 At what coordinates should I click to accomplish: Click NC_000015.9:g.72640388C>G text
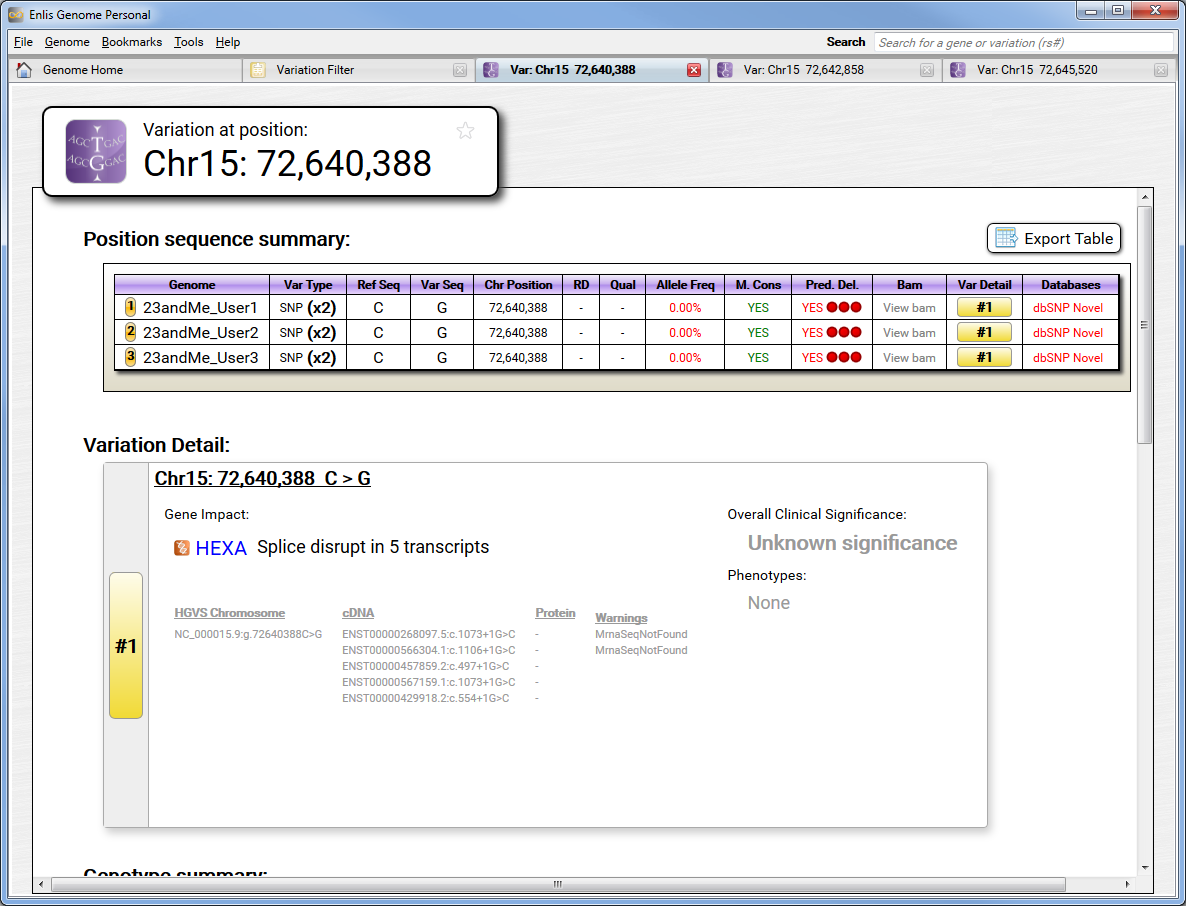(x=248, y=634)
